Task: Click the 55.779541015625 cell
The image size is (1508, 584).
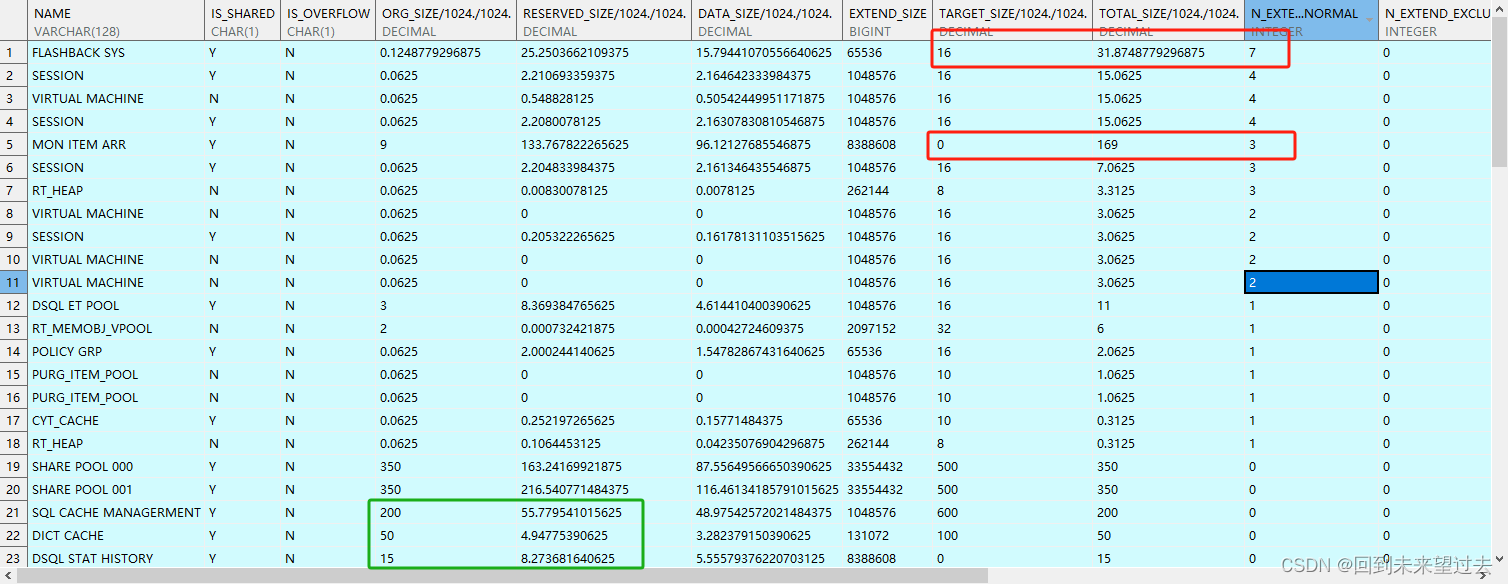Action: [x=604, y=512]
